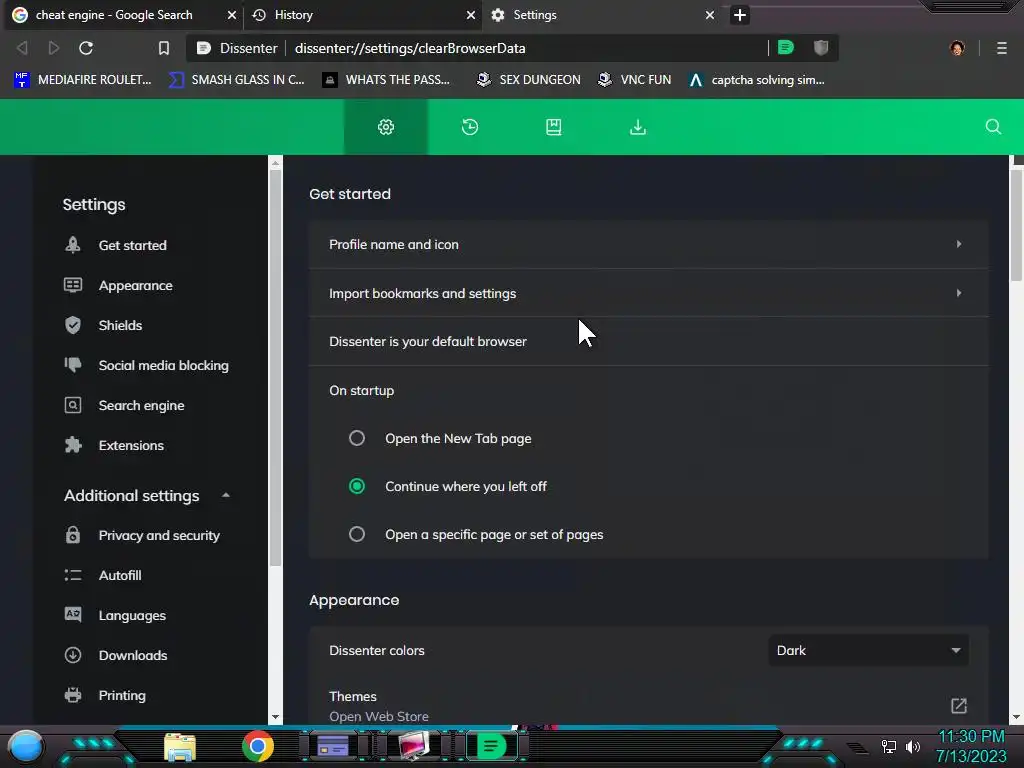This screenshot has height=768, width=1024.
Task: Click the Get started rocket icon
Action: pyautogui.click(x=73, y=245)
